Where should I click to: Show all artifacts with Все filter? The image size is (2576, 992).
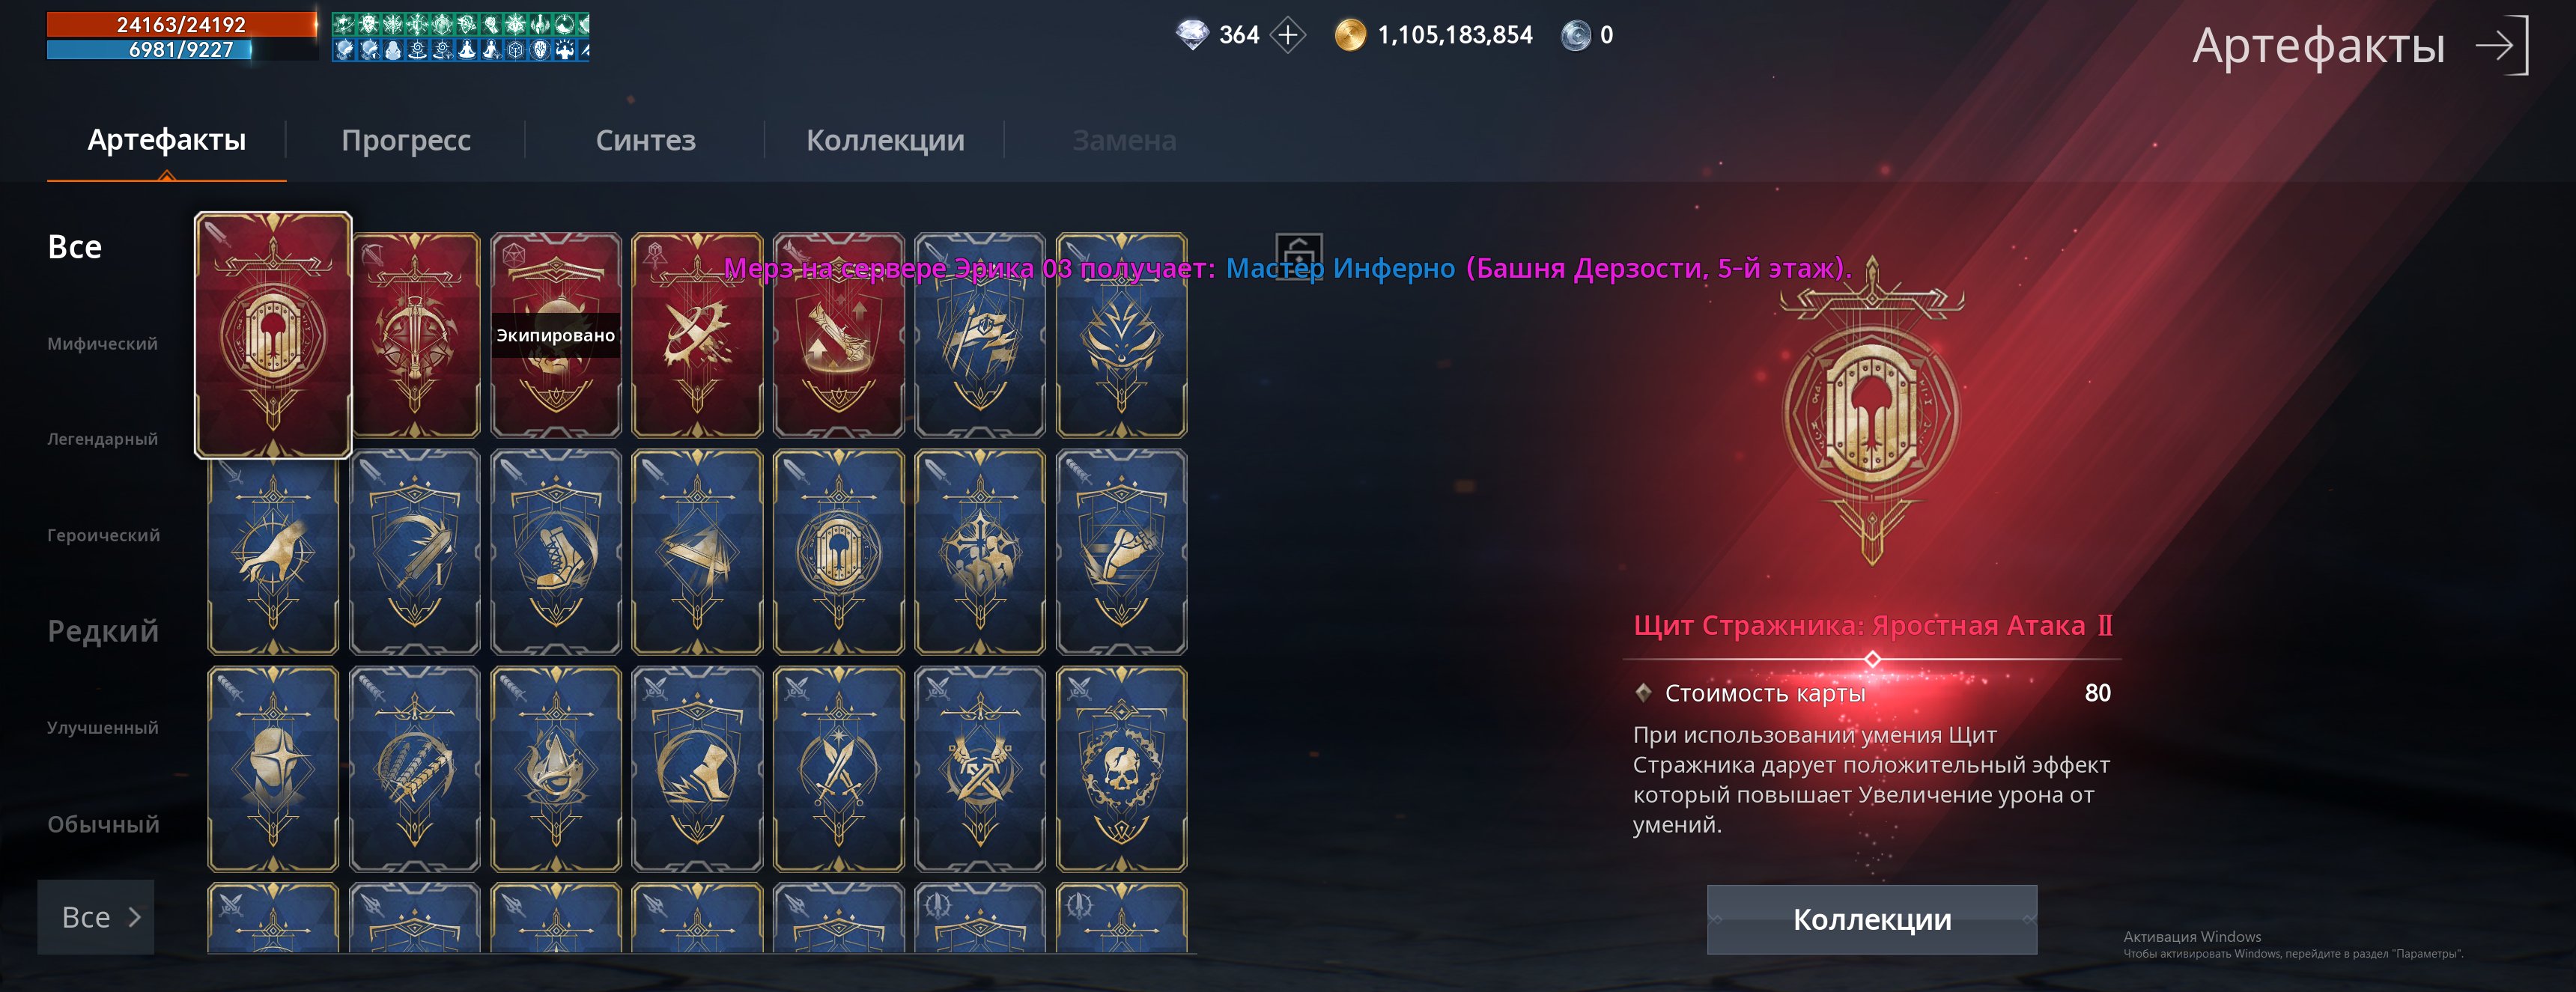tap(75, 247)
